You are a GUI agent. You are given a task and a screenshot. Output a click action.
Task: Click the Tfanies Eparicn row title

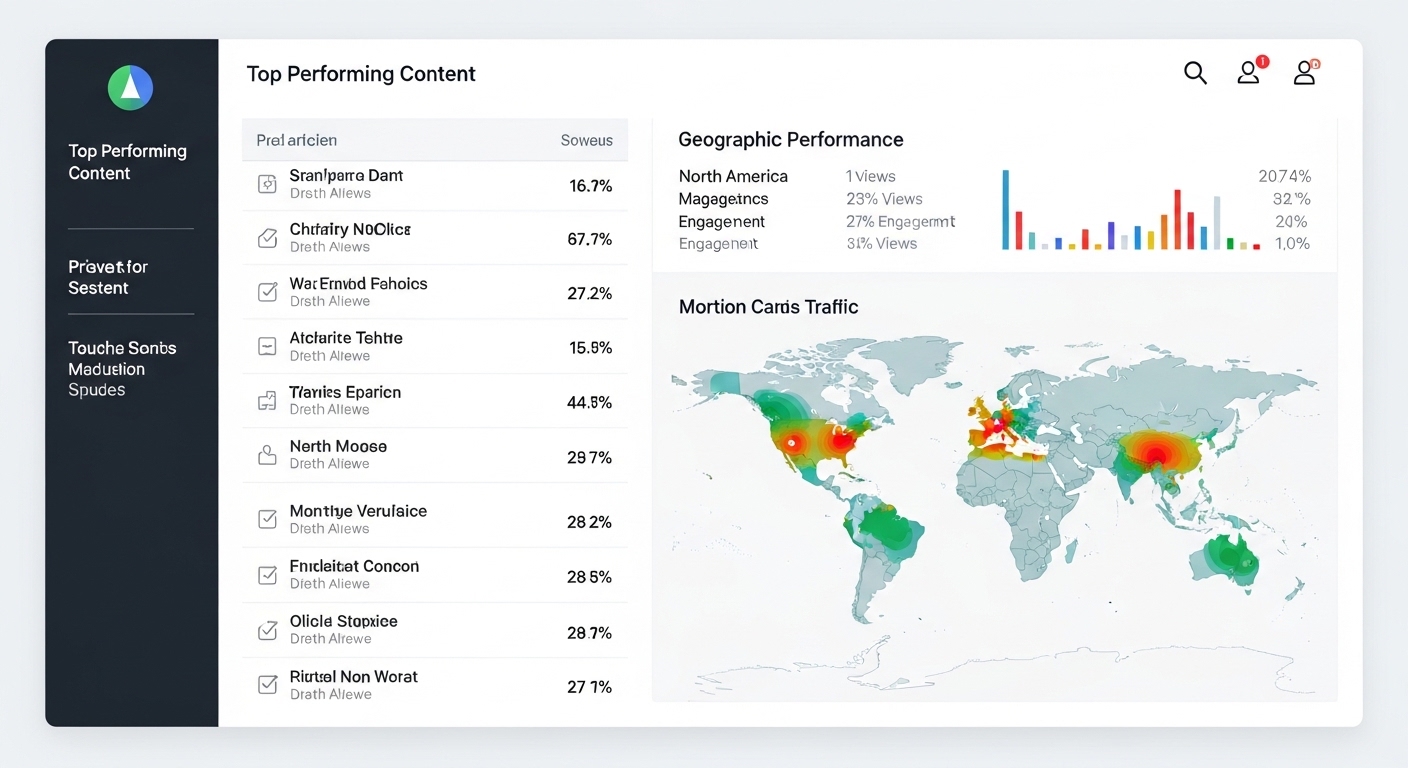[x=345, y=392]
